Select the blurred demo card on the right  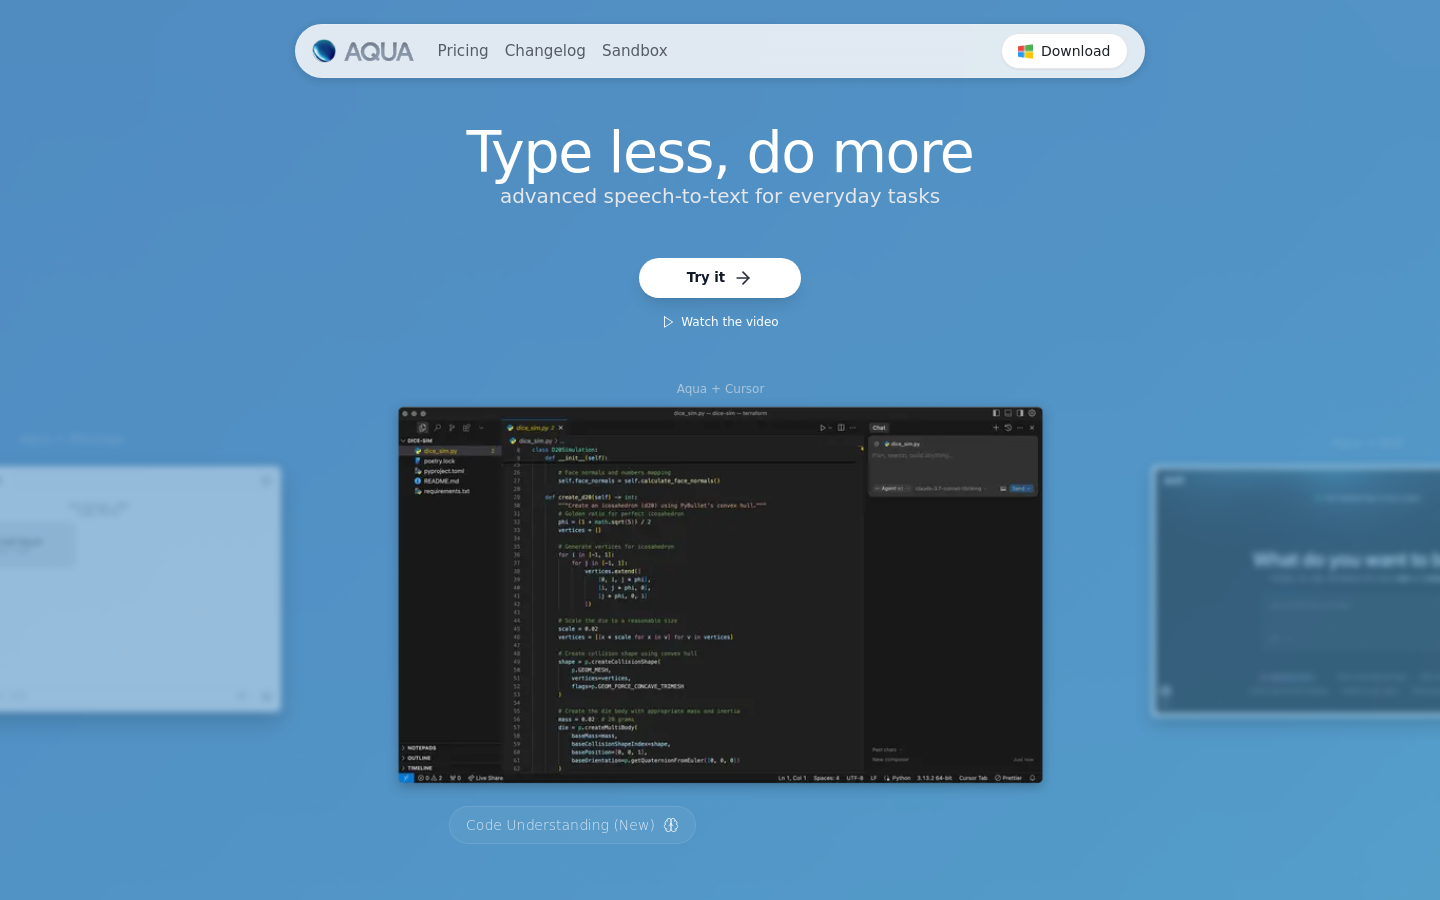1296,590
